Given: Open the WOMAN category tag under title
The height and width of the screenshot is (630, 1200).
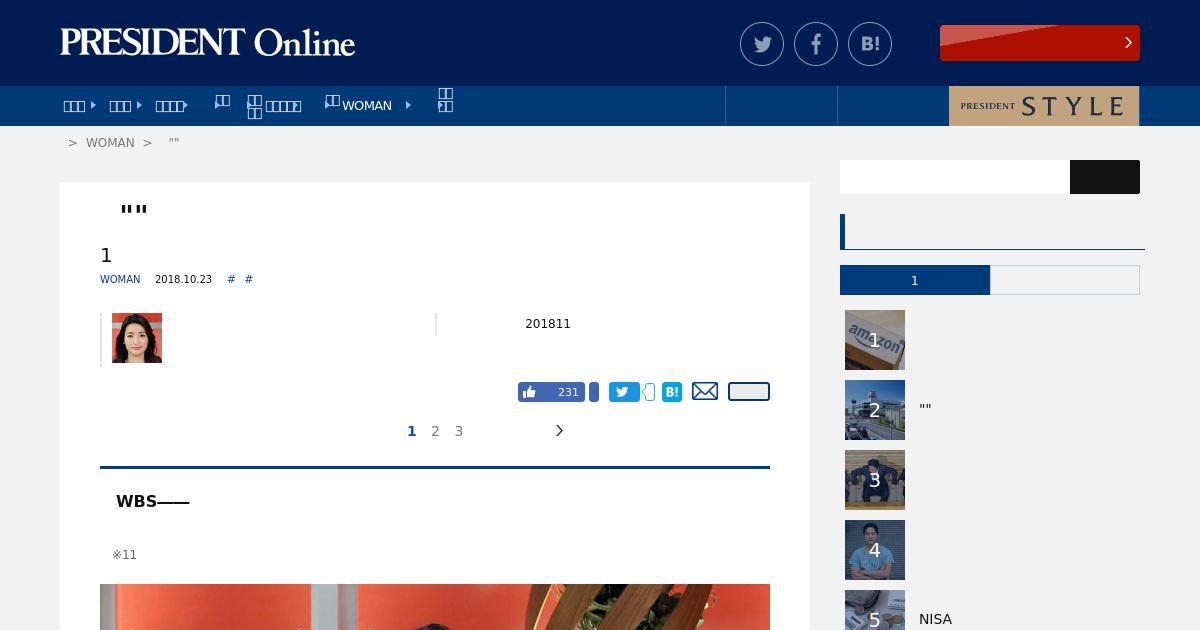Looking at the screenshot, I should (120, 279).
